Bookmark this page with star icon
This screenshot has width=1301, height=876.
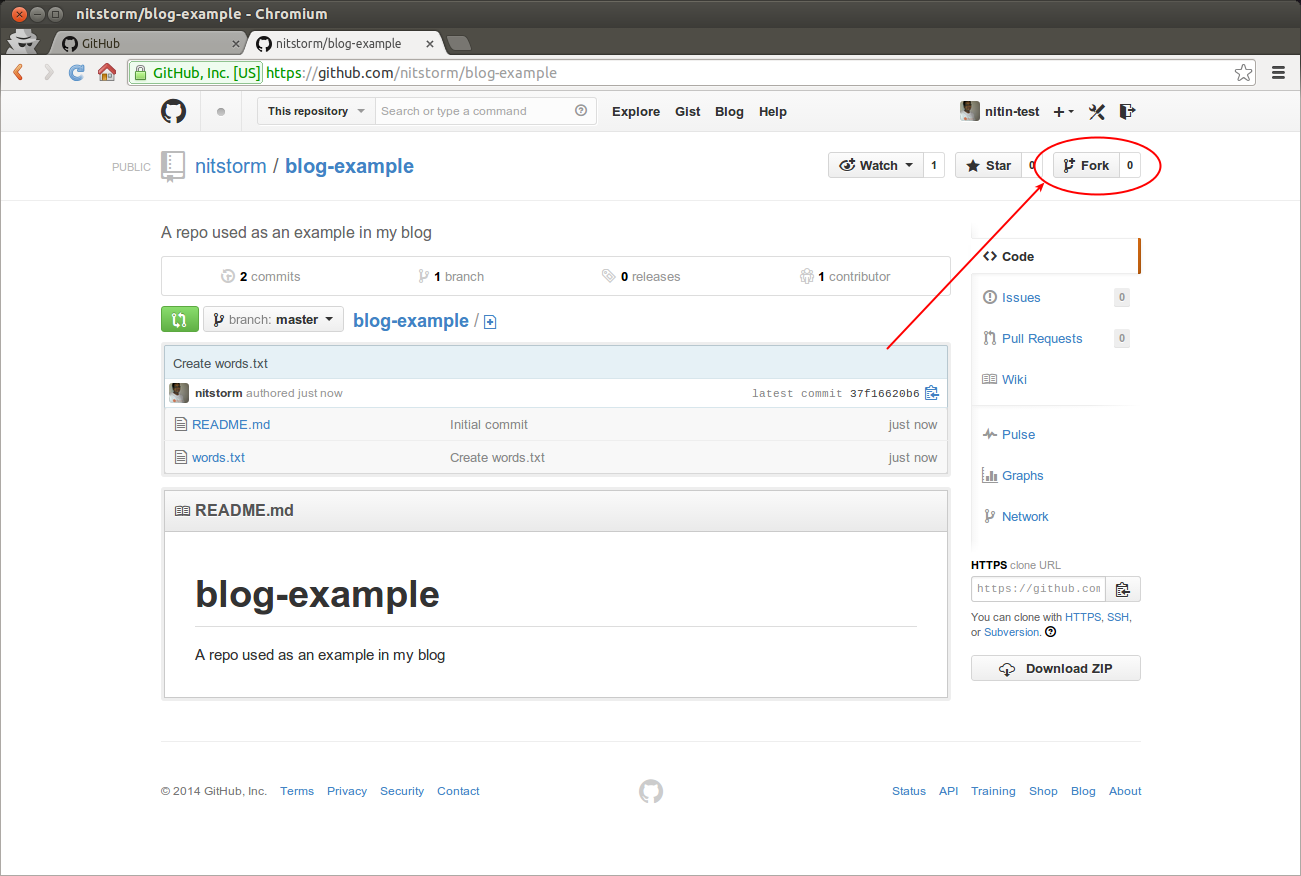click(x=1243, y=72)
